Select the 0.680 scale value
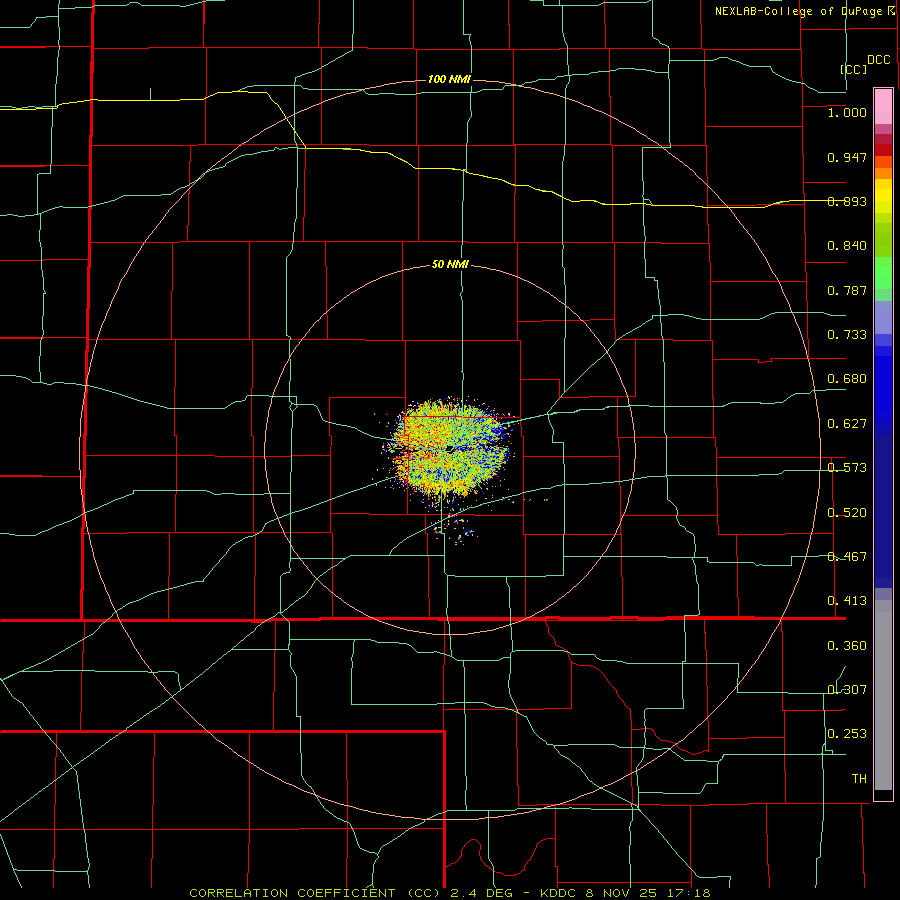Screen dimensions: 900x900 (x=847, y=379)
